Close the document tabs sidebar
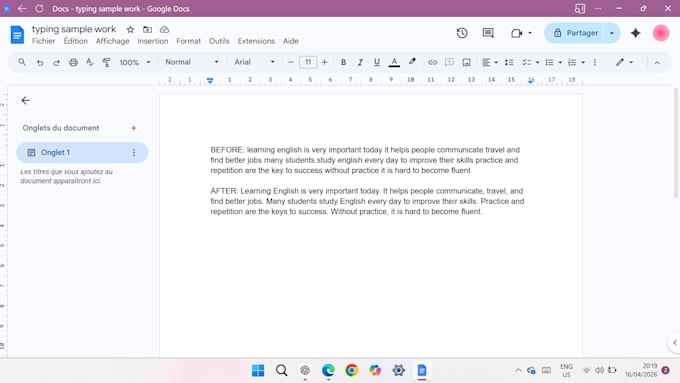 tap(26, 100)
